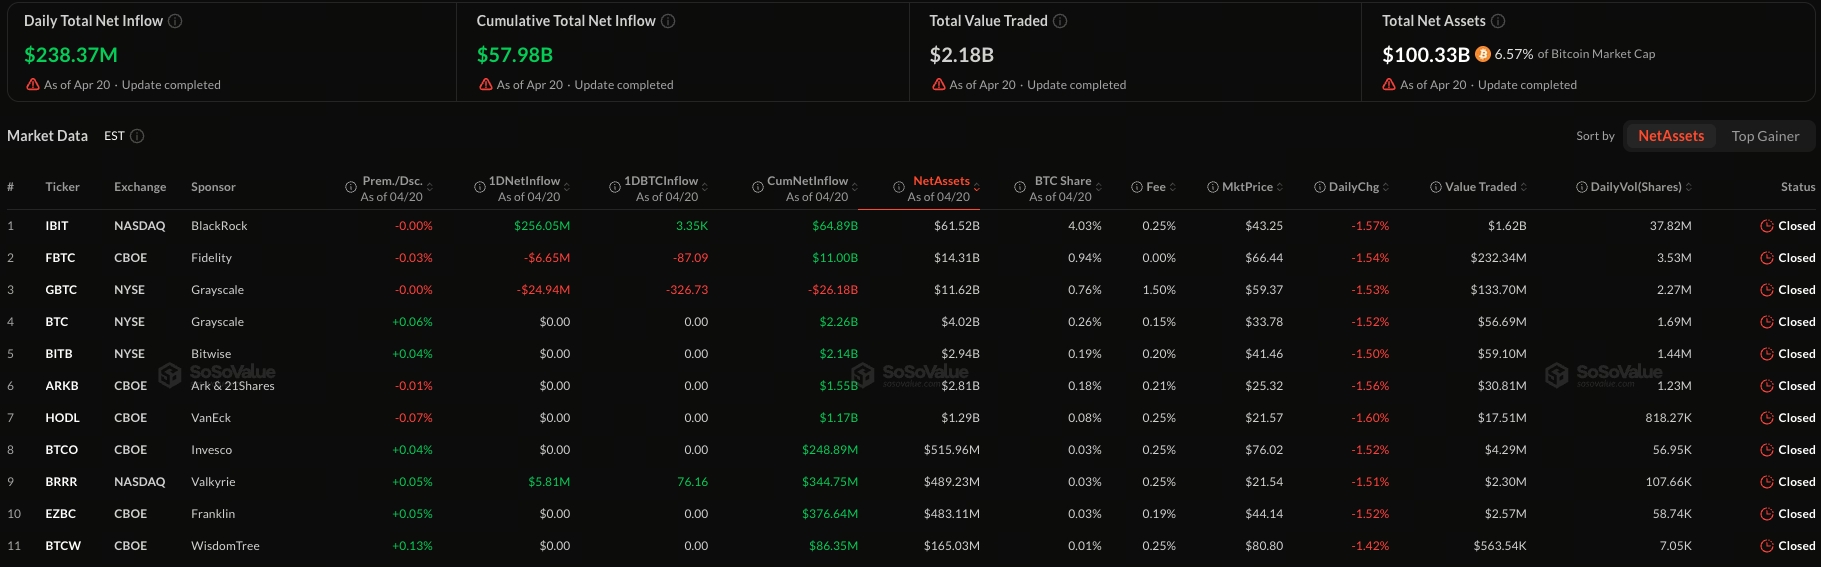Click info icon beside Cumulative Total Net Inflow

tap(668, 21)
